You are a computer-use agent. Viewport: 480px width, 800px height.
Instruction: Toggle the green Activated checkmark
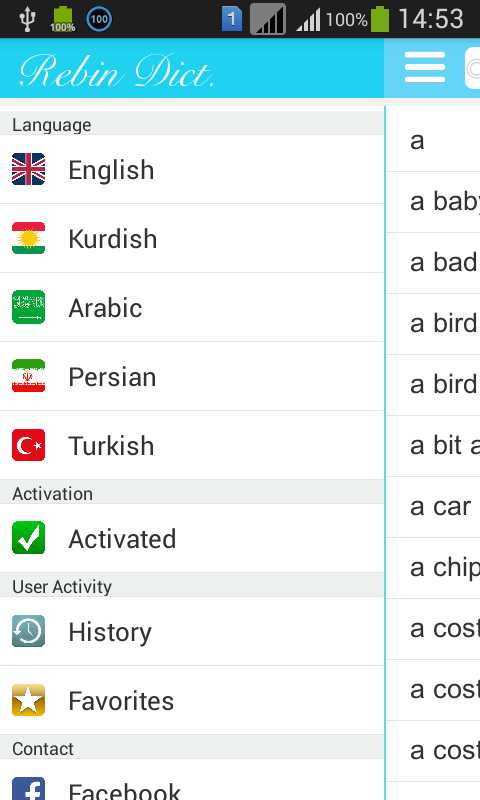click(29, 538)
